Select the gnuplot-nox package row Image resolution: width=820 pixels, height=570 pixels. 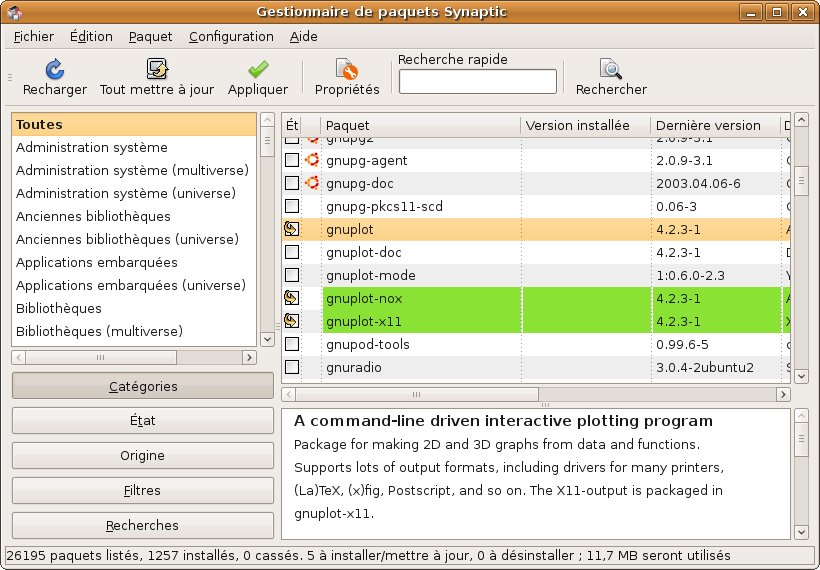point(536,298)
